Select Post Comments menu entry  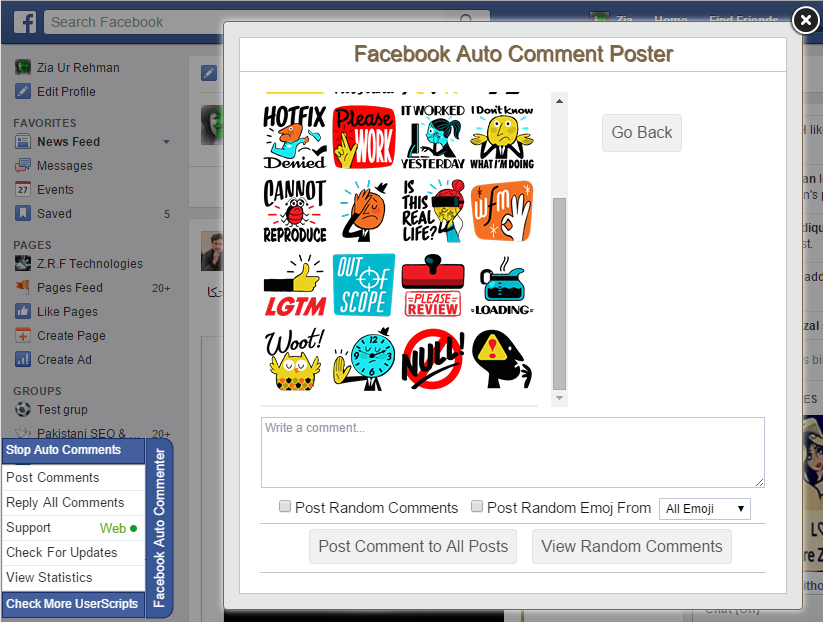tap(73, 478)
